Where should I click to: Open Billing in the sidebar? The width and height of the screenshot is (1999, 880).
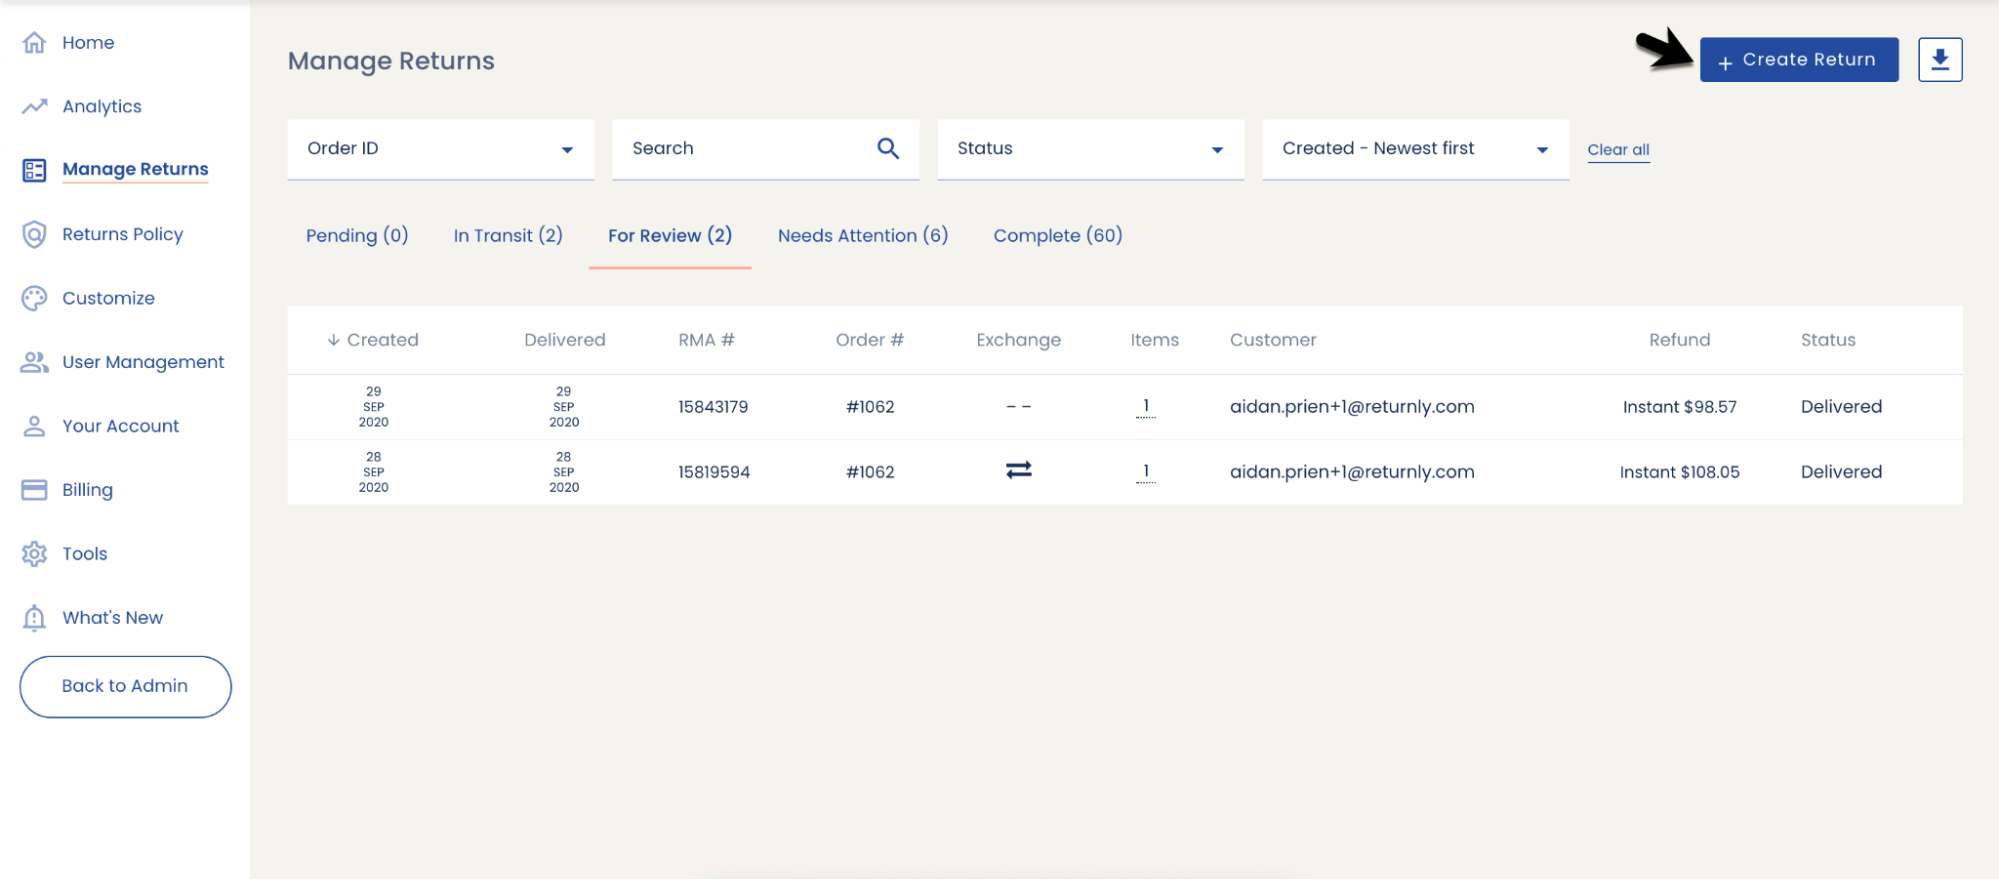coord(87,490)
